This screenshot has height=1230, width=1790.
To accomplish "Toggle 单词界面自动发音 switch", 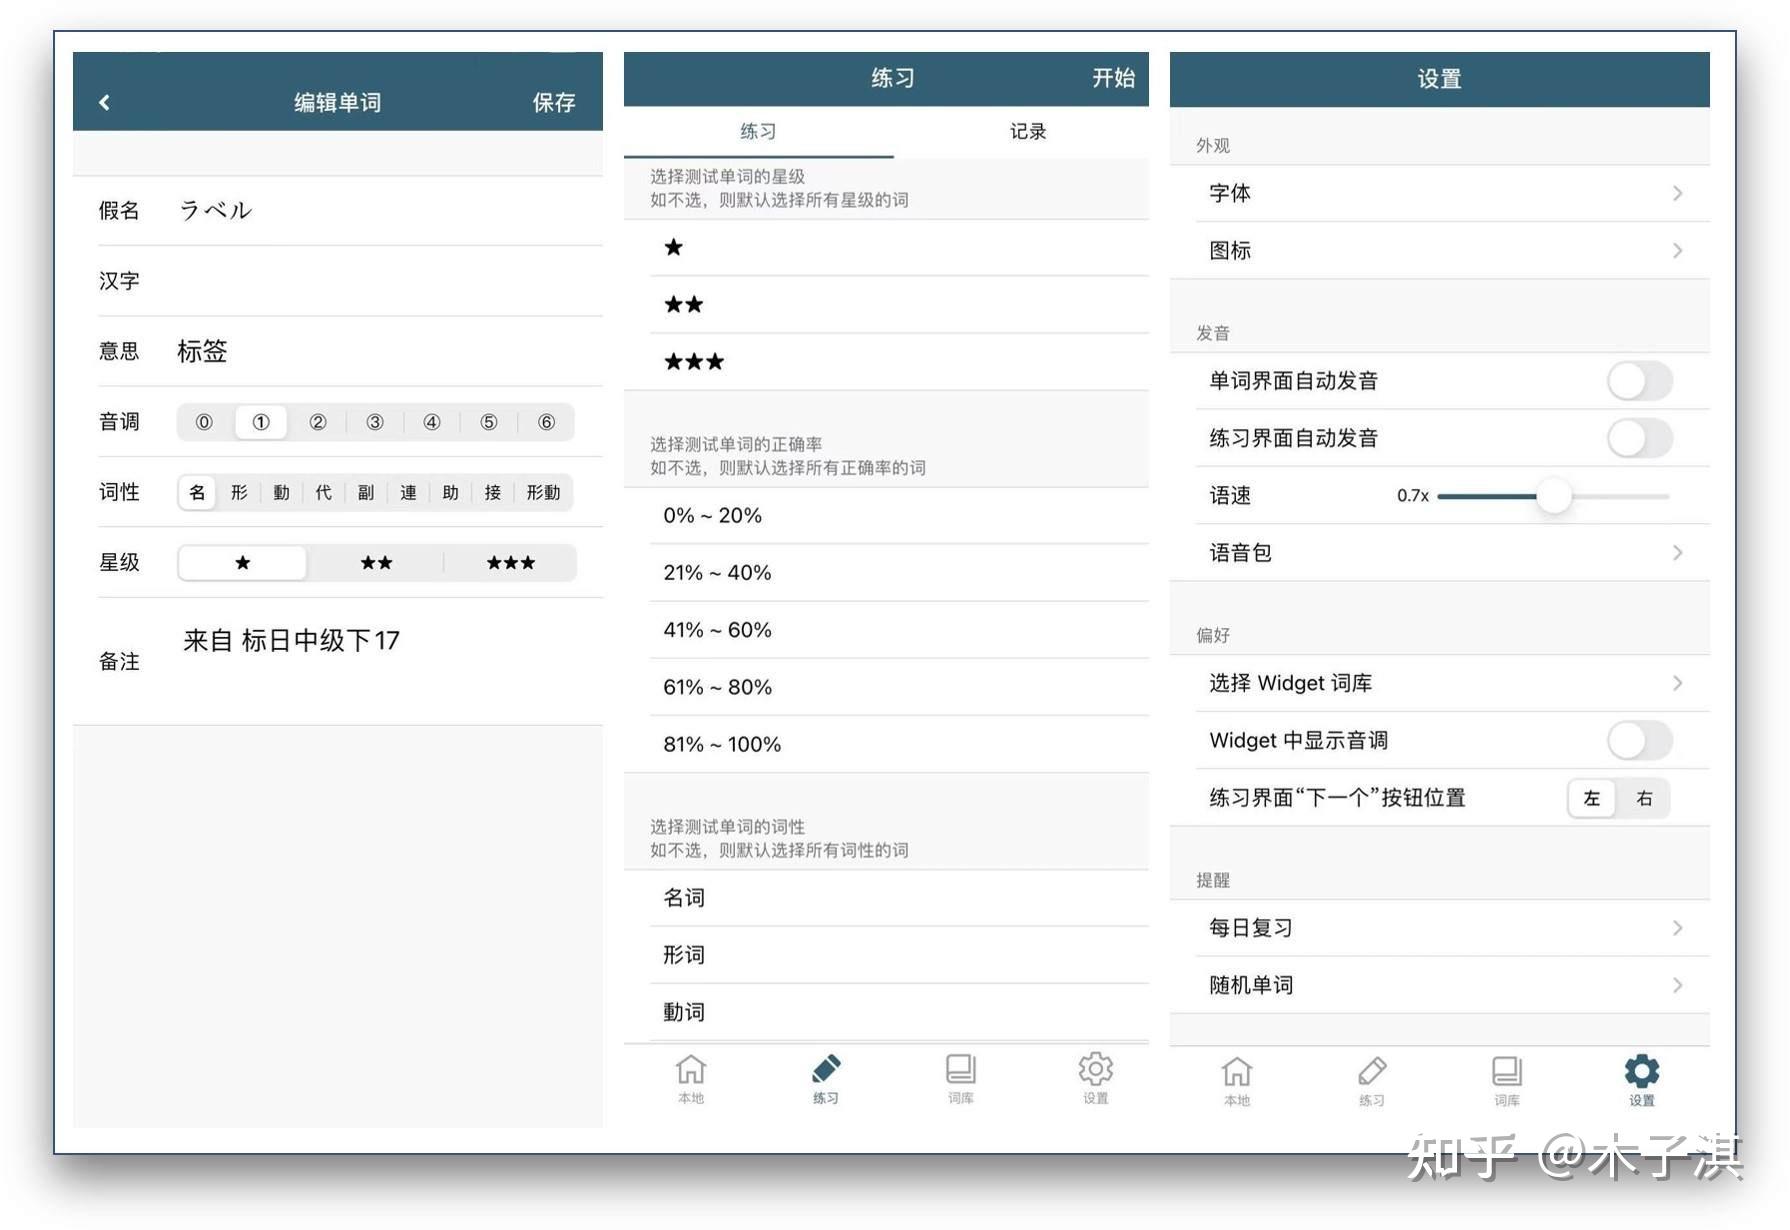I will [1640, 381].
